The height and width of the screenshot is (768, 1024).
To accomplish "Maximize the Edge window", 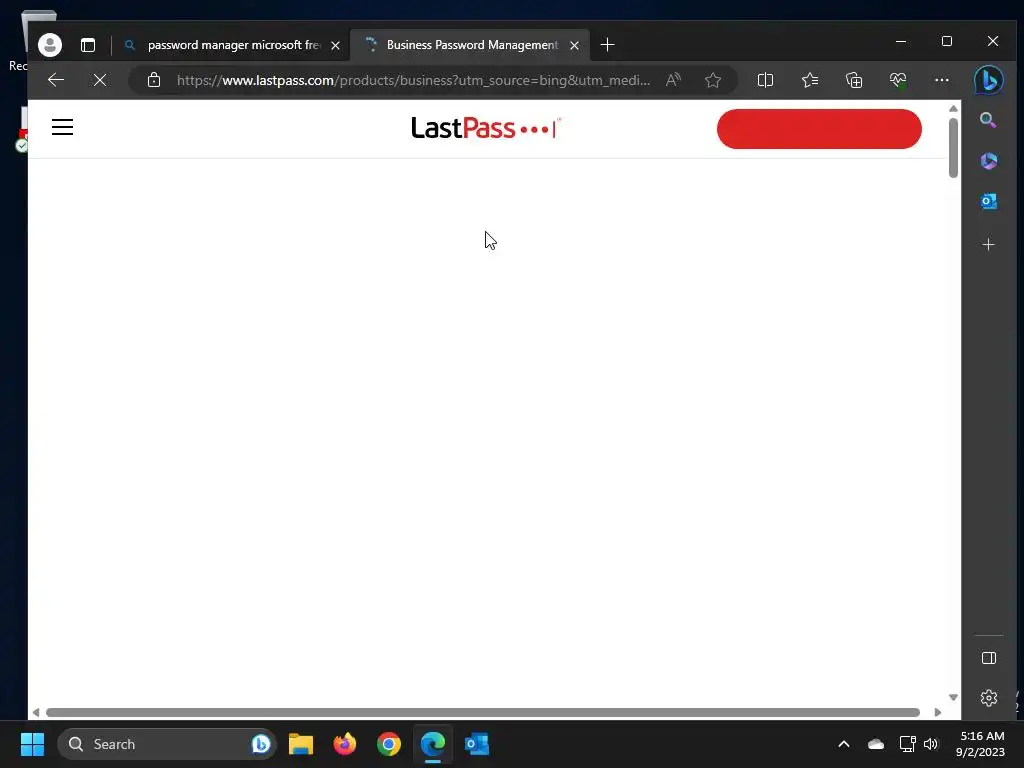I will [947, 41].
